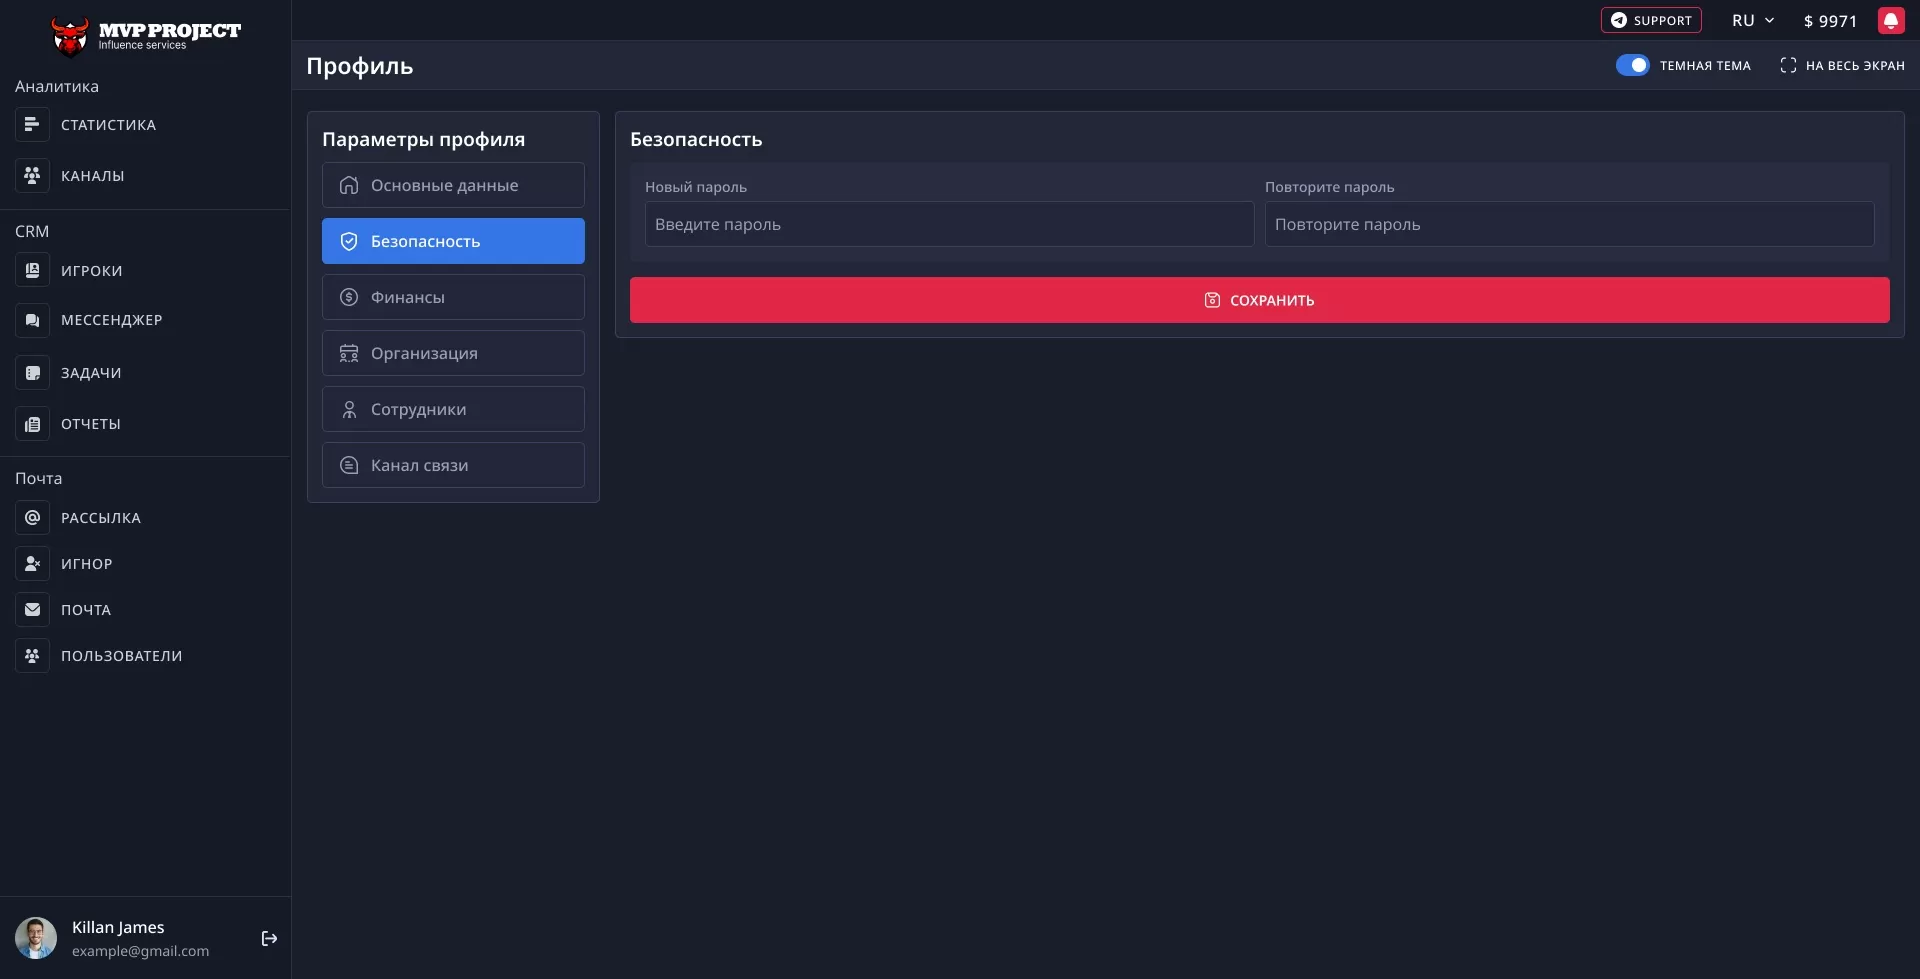Open the Support link
The image size is (1920, 979).
[x=1650, y=20]
